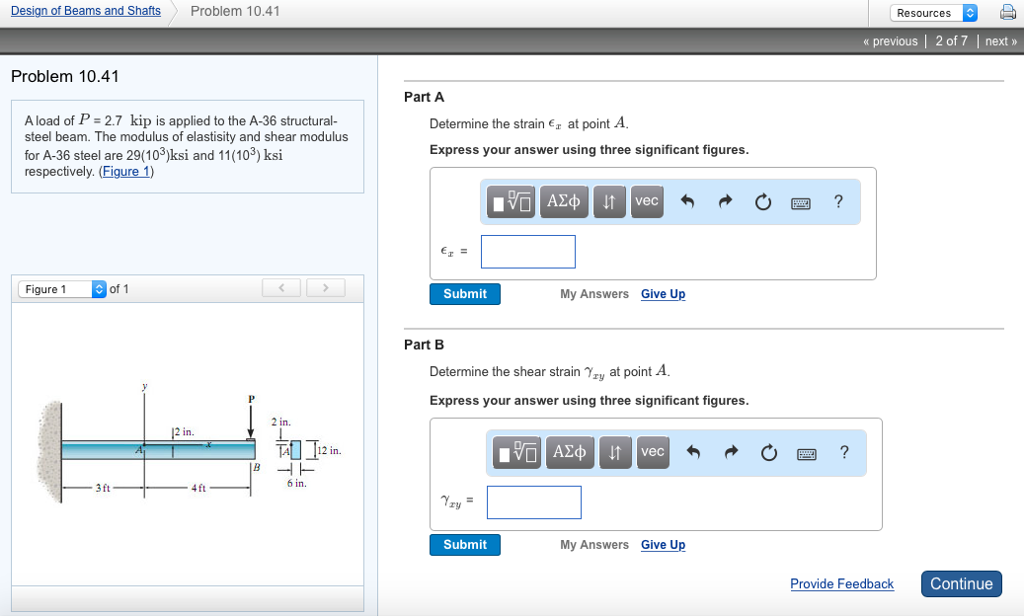Open Greek symbols ΑΣφ menu in Part A
Viewport: 1024px width, 616px height.
(x=564, y=201)
